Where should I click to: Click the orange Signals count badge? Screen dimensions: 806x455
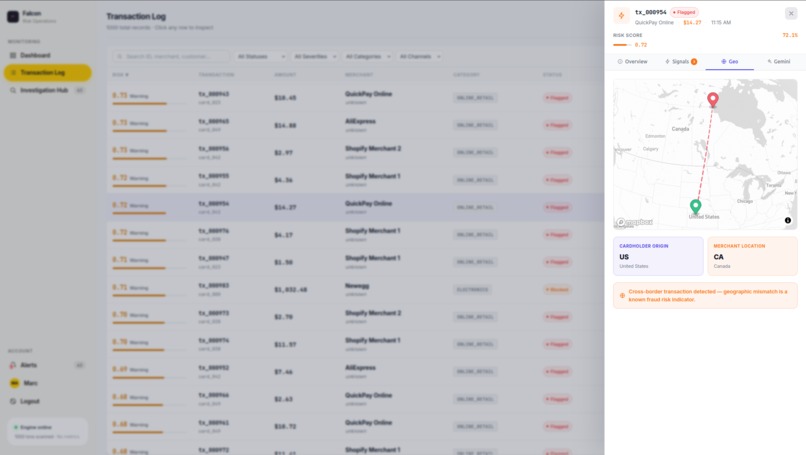coord(694,62)
